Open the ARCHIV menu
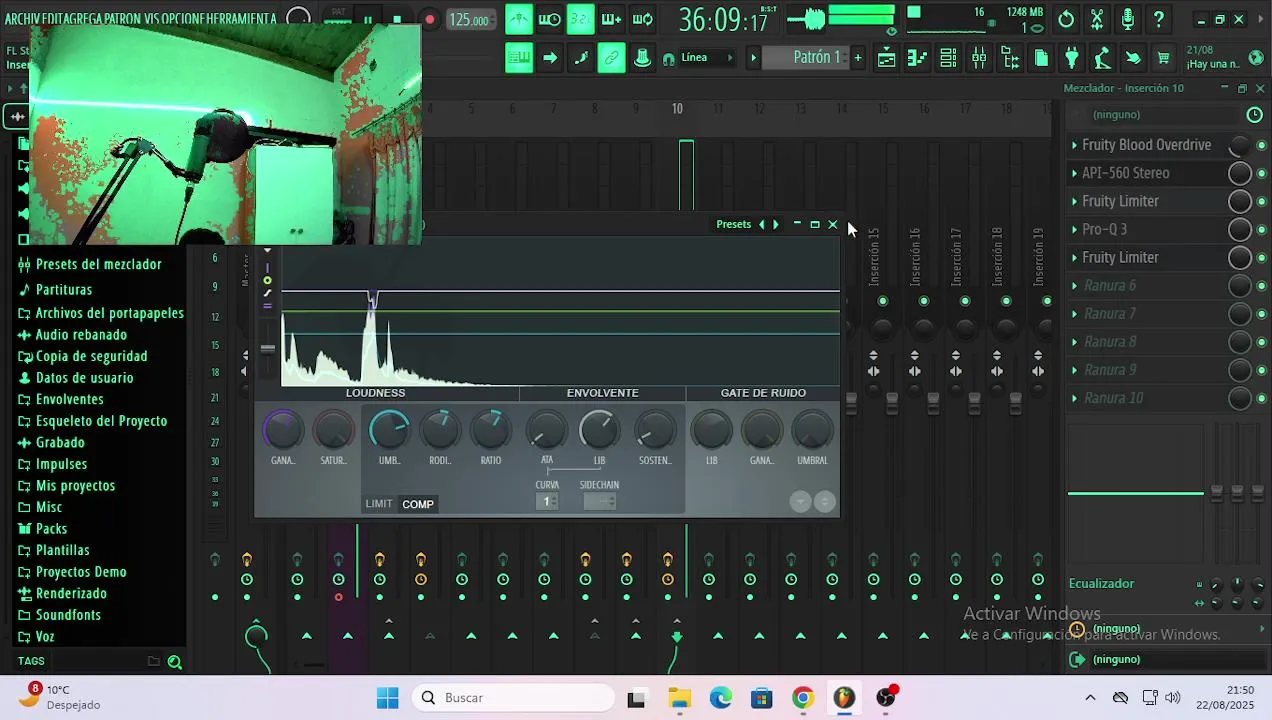 (22, 19)
